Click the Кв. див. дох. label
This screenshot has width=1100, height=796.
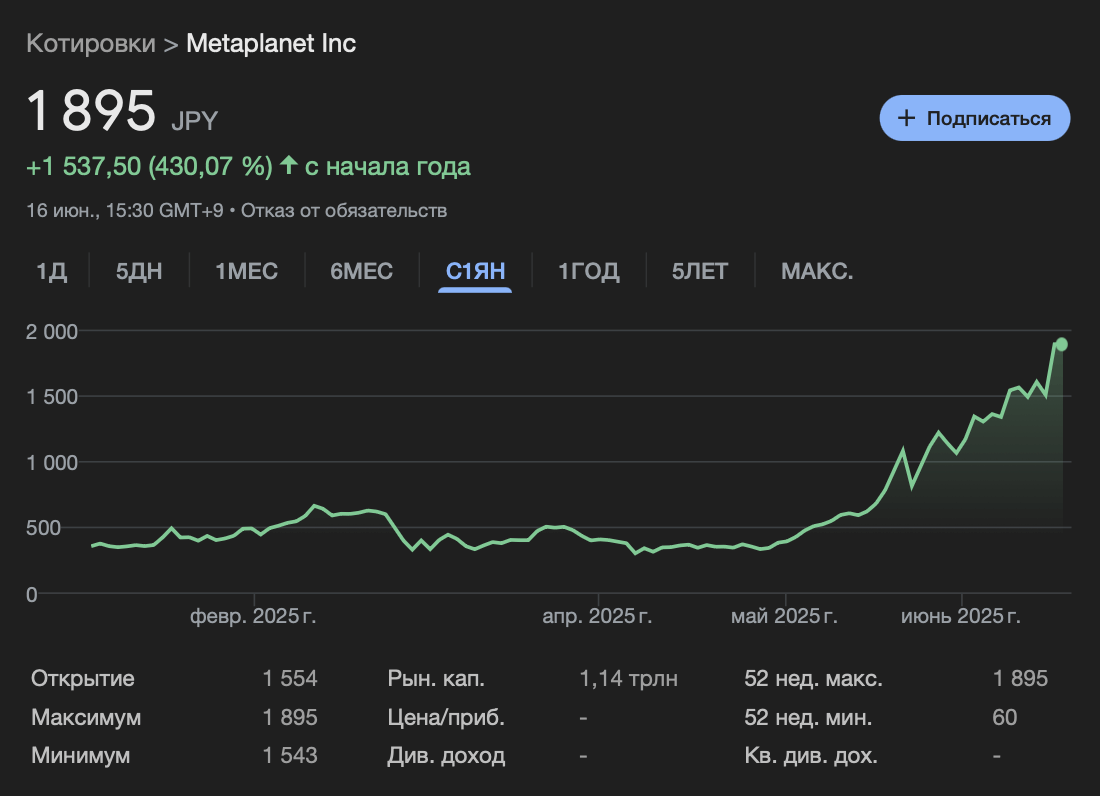811,755
